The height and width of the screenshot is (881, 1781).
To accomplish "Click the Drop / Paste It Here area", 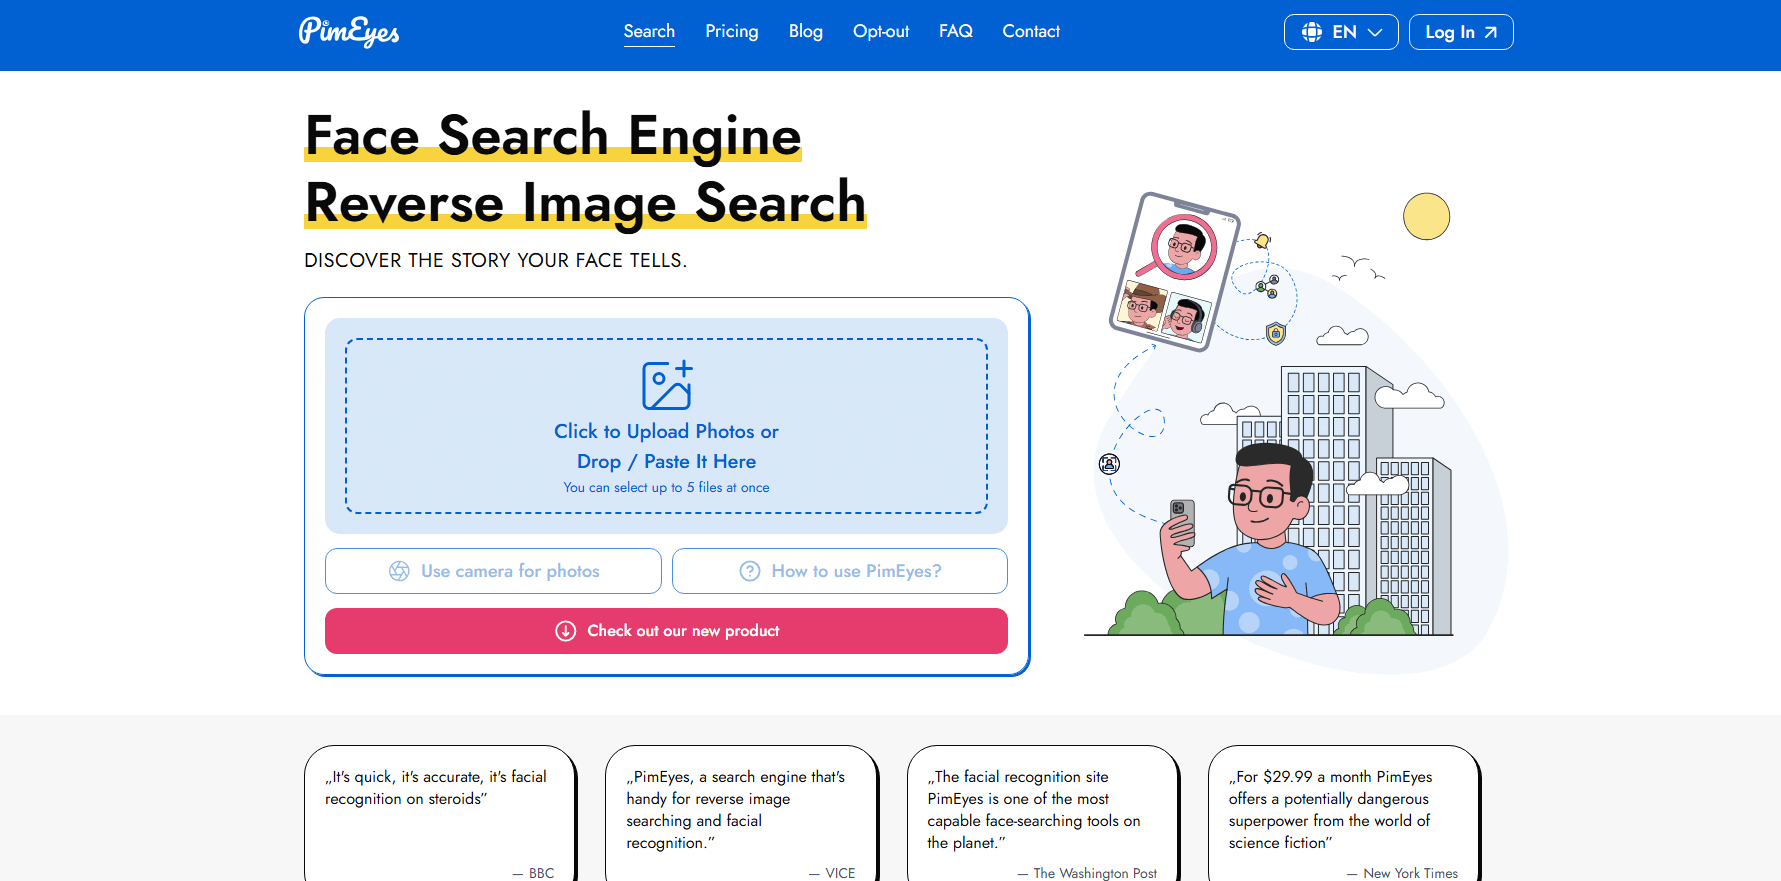I will [666, 461].
